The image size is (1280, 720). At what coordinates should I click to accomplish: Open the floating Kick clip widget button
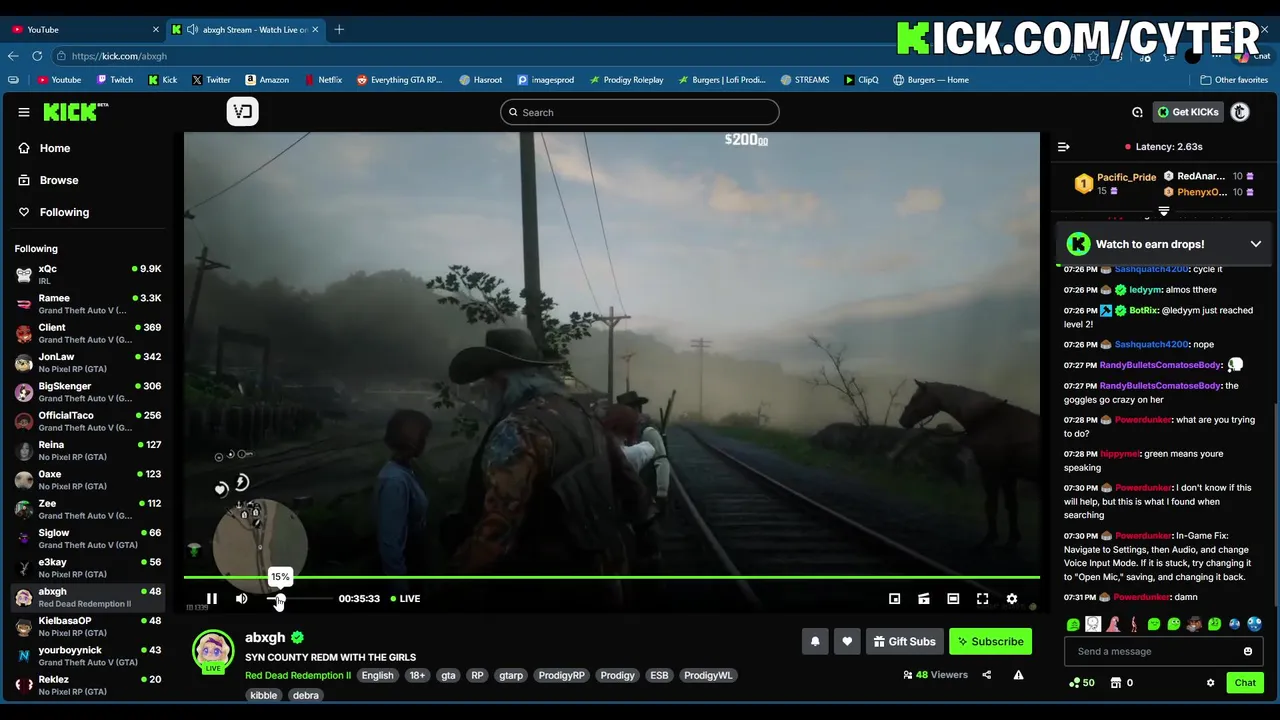(242, 112)
